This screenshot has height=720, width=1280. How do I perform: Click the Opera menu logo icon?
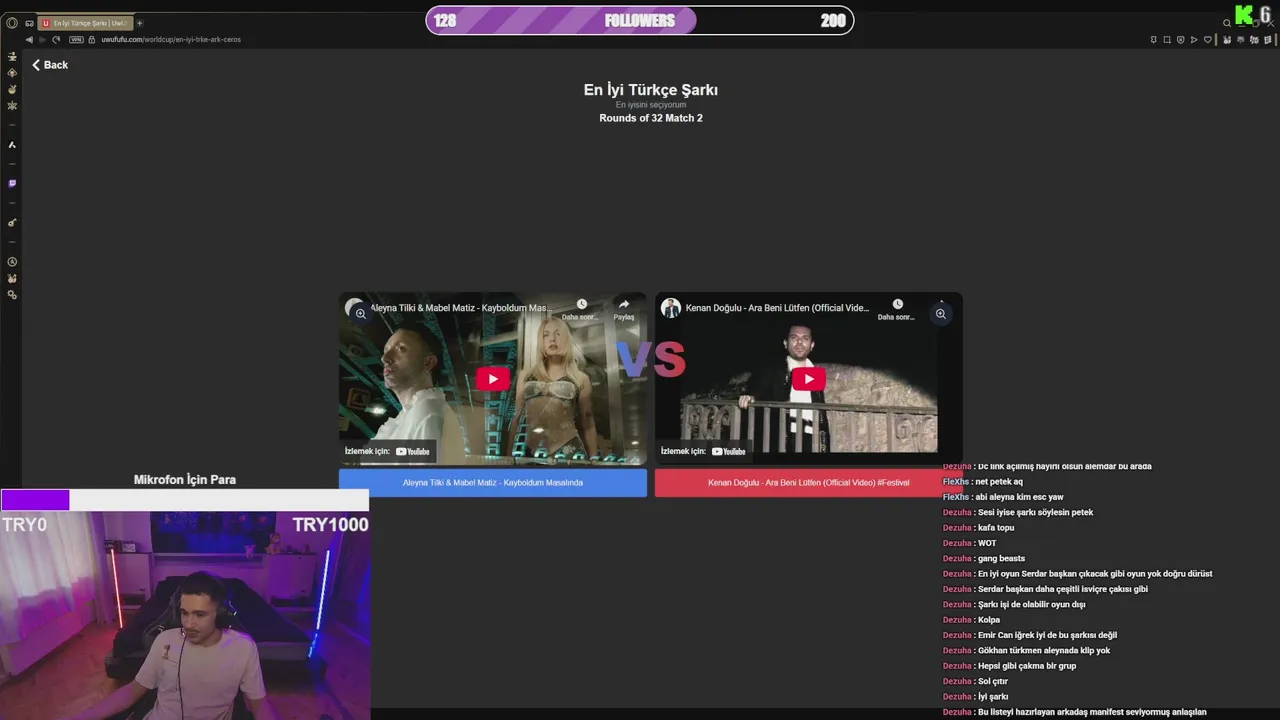pyautogui.click(x=12, y=23)
